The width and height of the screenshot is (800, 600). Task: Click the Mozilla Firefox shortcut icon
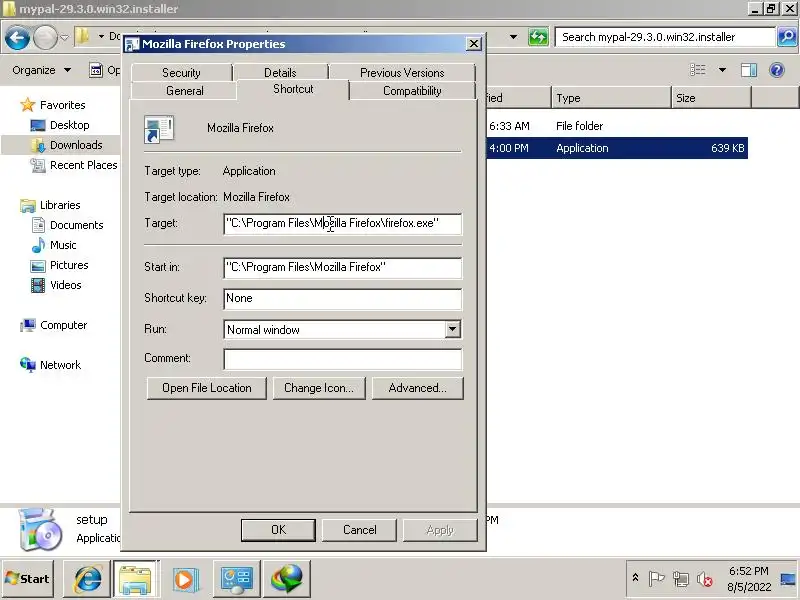[159, 129]
